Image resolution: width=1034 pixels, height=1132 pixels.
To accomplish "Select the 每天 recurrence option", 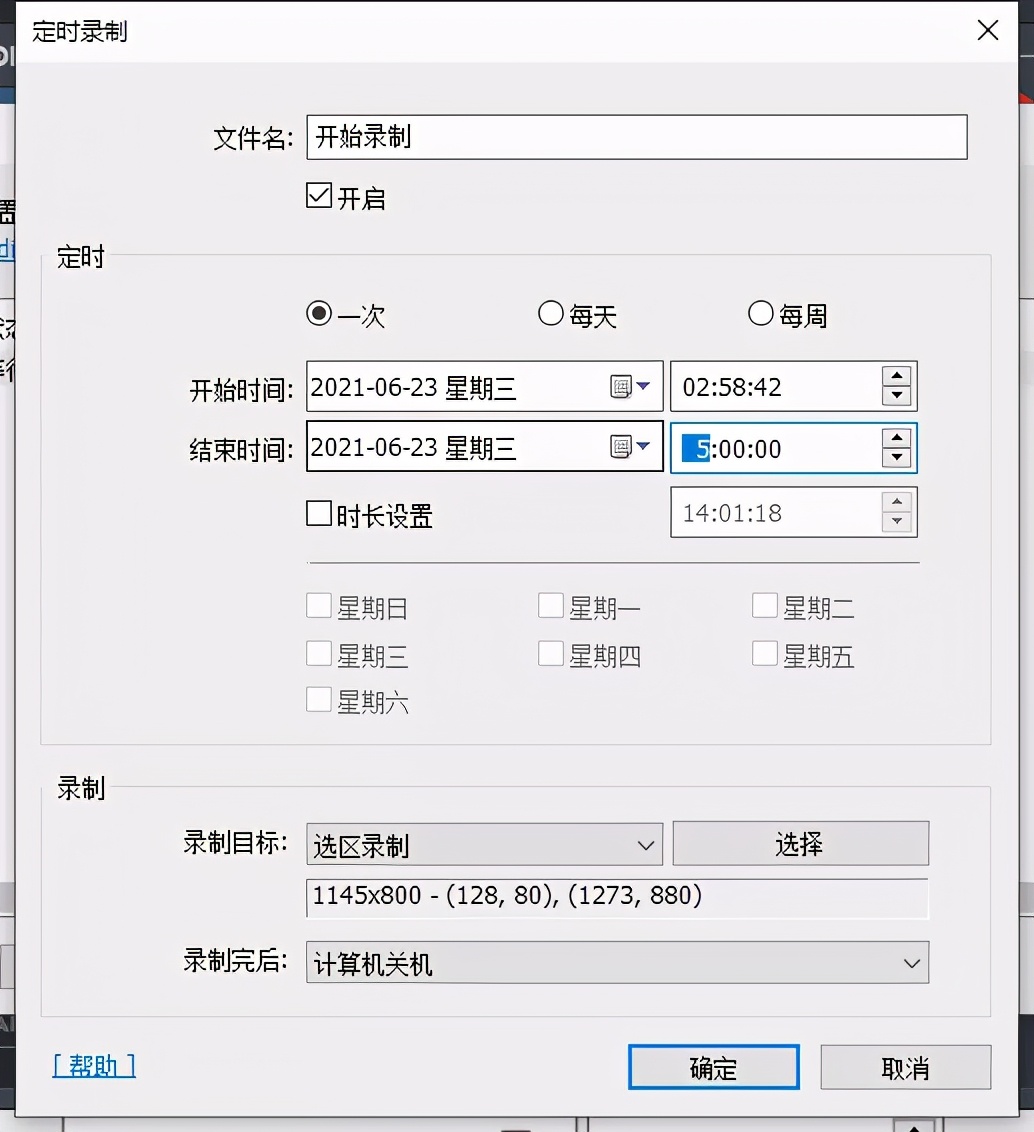I will 551,313.
